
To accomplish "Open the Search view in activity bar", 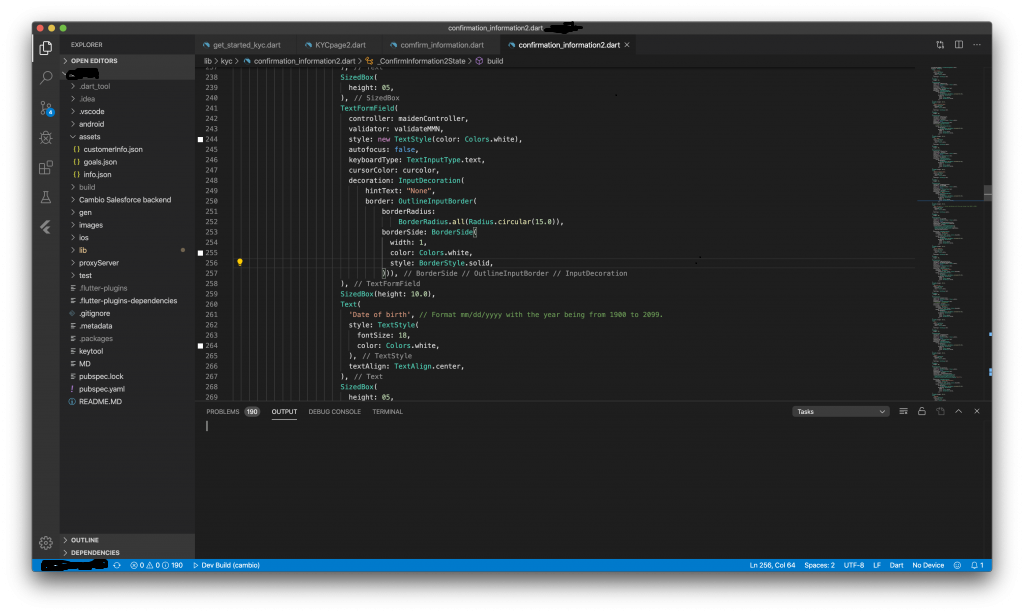I will (46, 77).
